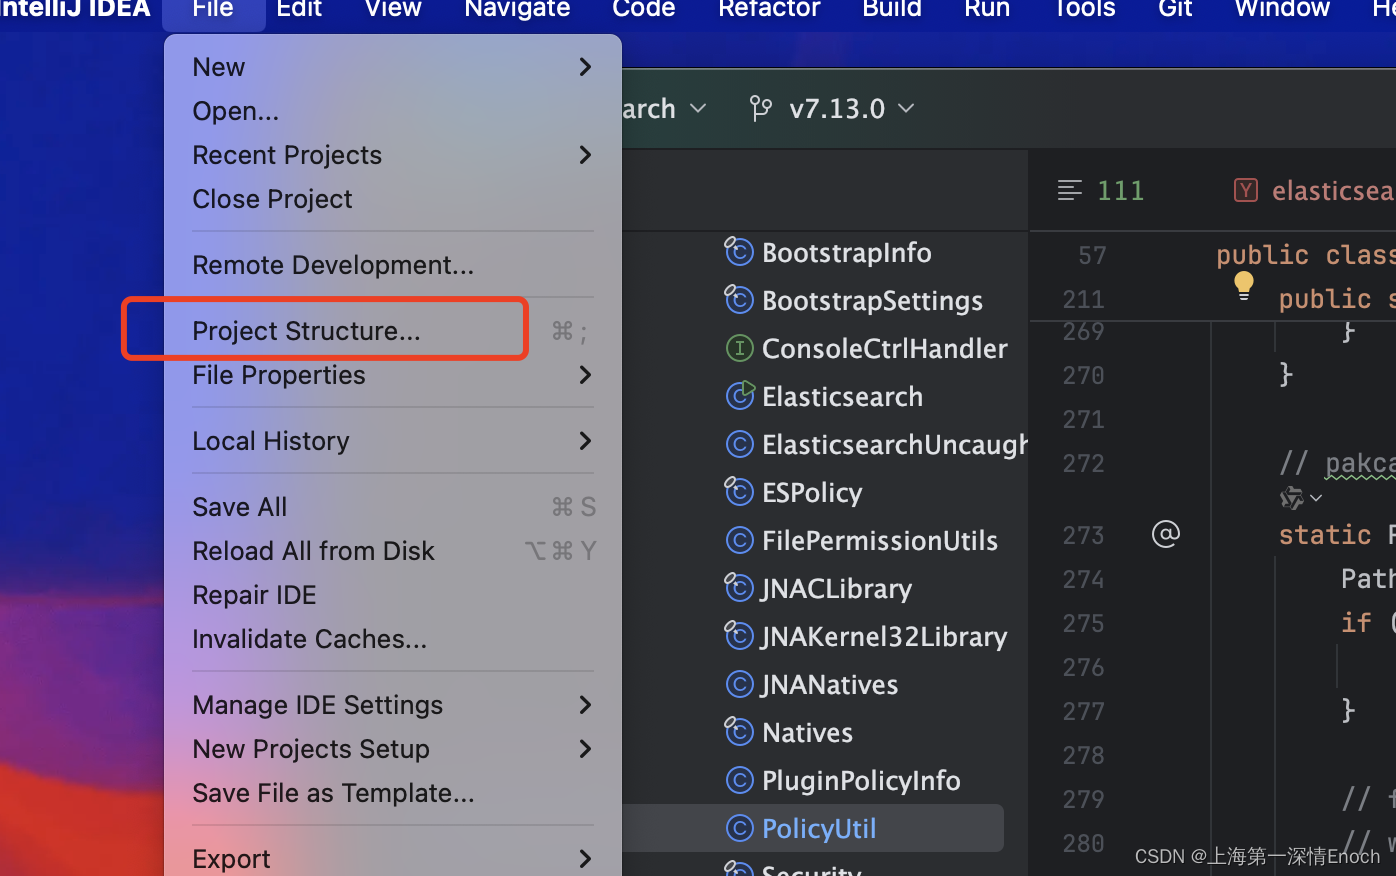Open the Git menu
The height and width of the screenshot is (876, 1396).
click(x=1175, y=9)
